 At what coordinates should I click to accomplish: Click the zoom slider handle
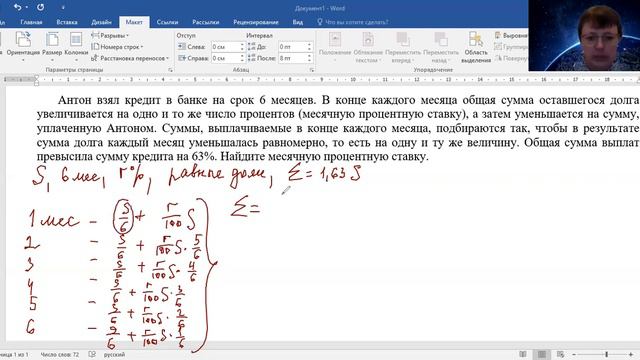click(607, 354)
